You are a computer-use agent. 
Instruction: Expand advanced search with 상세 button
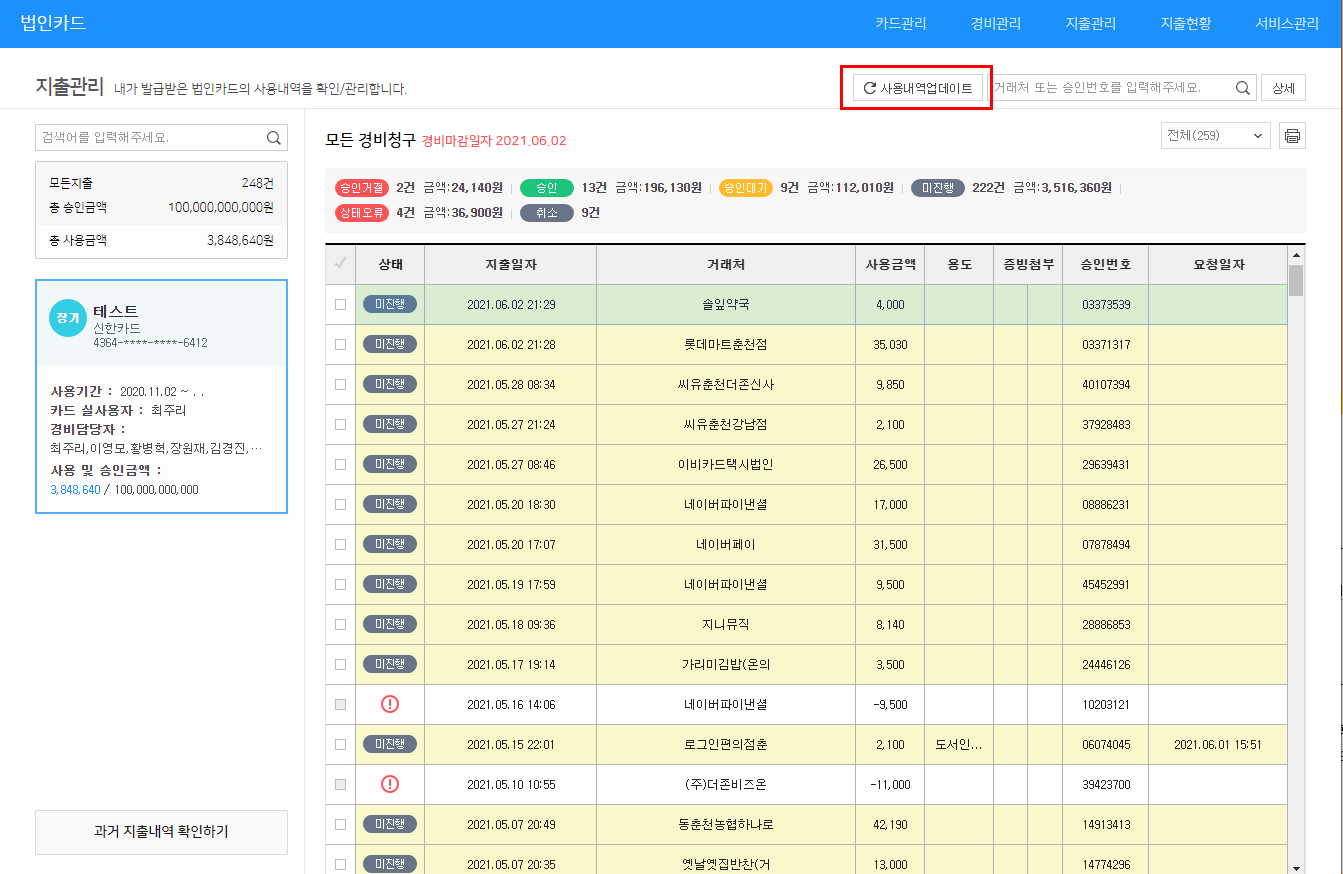(1283, 88)
